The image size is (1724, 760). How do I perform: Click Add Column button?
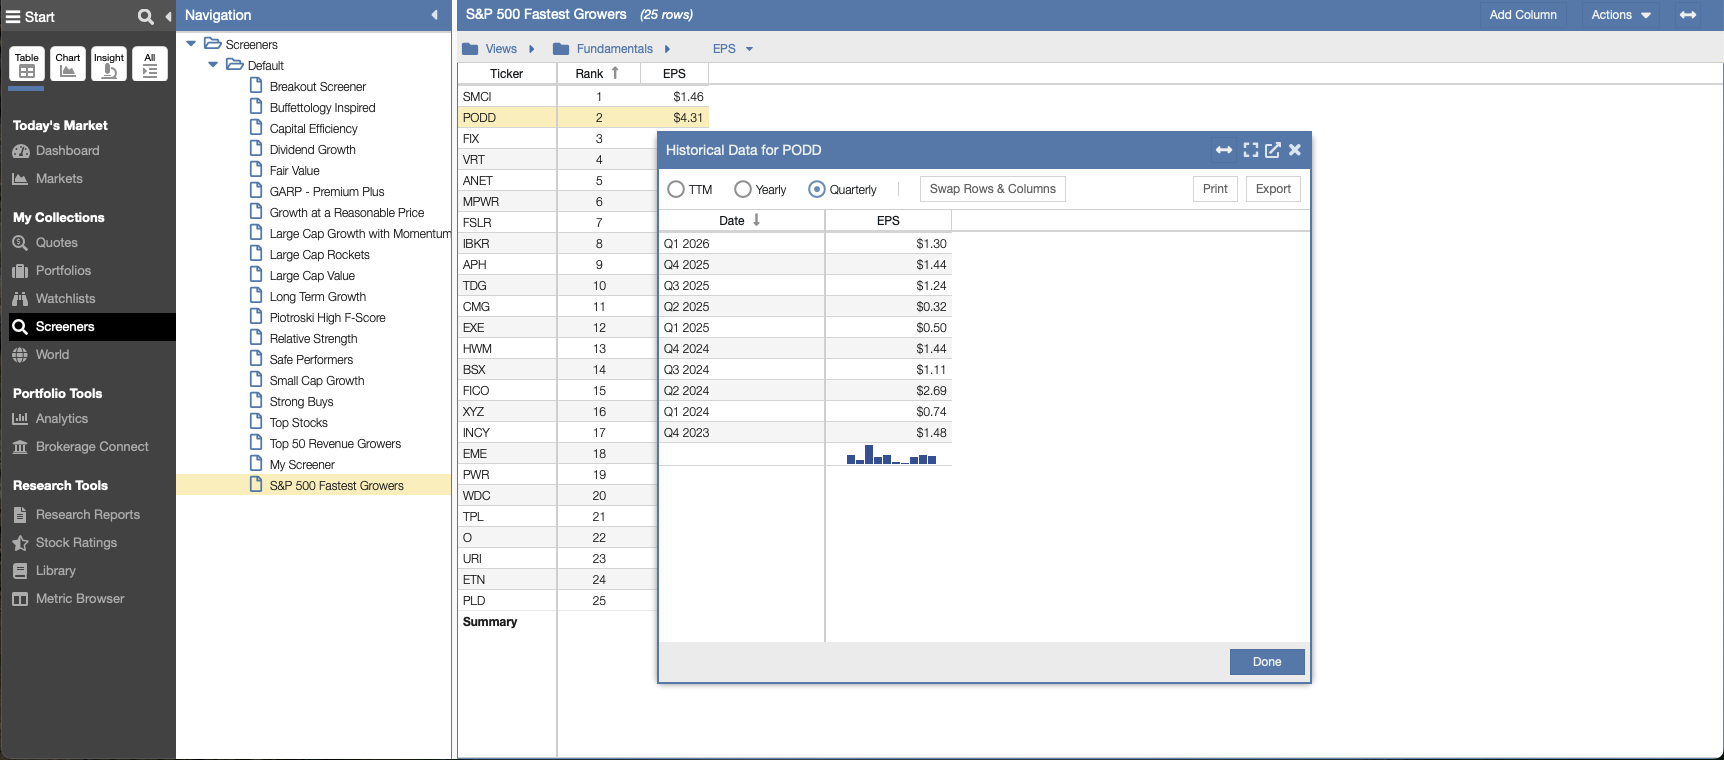click(x=1523, y=15)
